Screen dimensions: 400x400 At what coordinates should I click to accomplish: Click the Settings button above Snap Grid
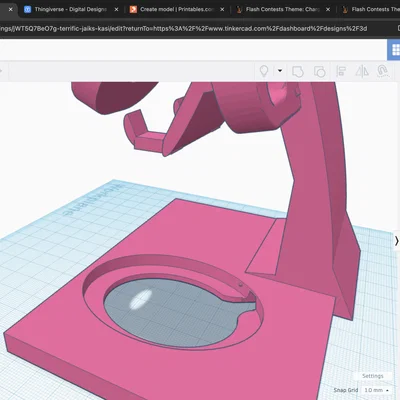(x=373, y=376)
